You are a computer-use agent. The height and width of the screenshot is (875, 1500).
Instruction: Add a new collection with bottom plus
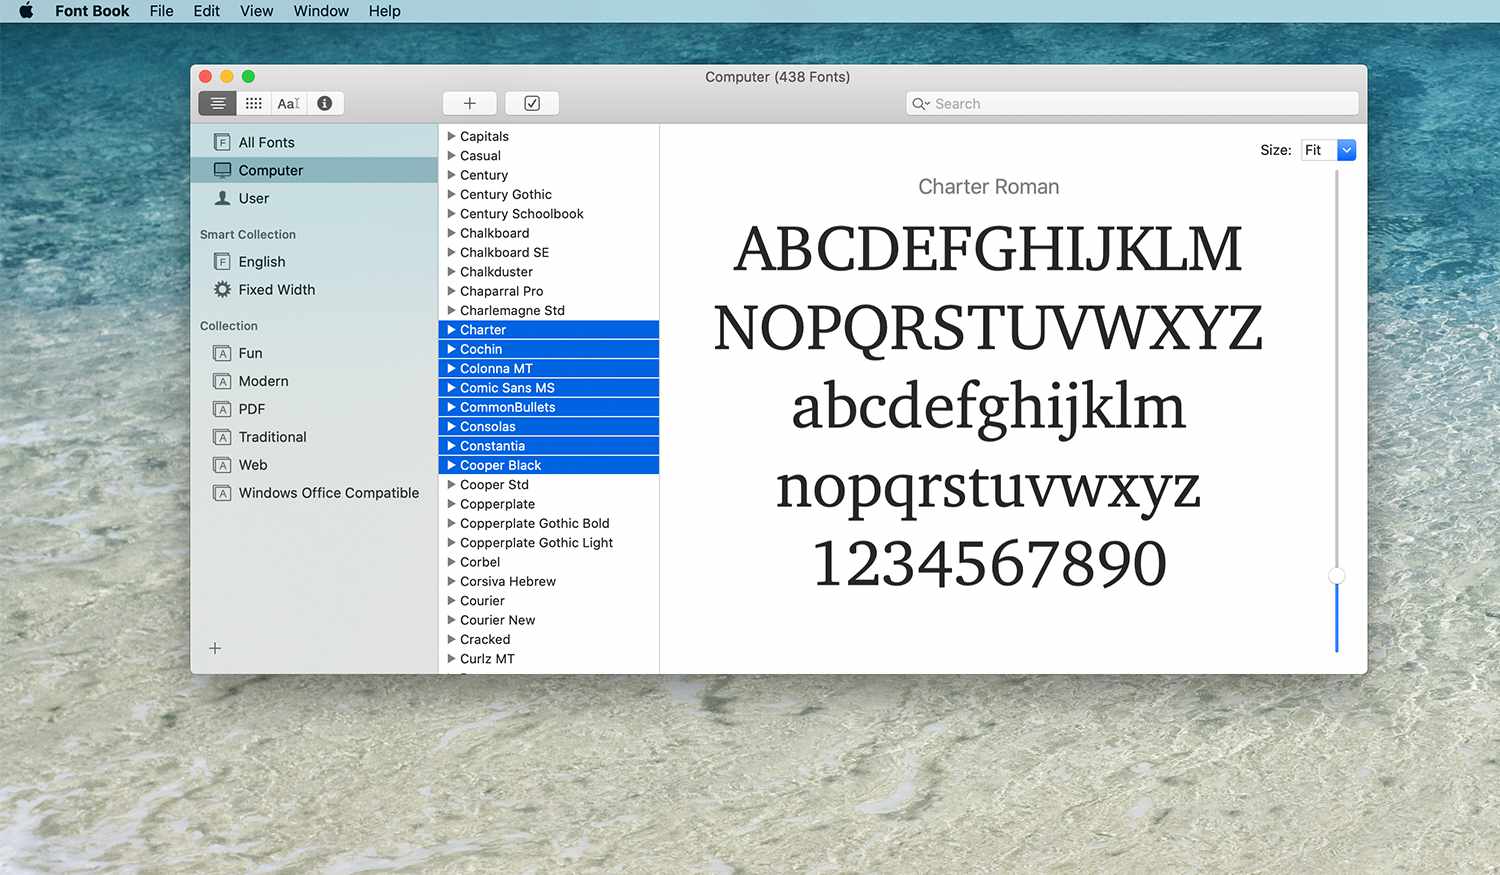point(215,648)
